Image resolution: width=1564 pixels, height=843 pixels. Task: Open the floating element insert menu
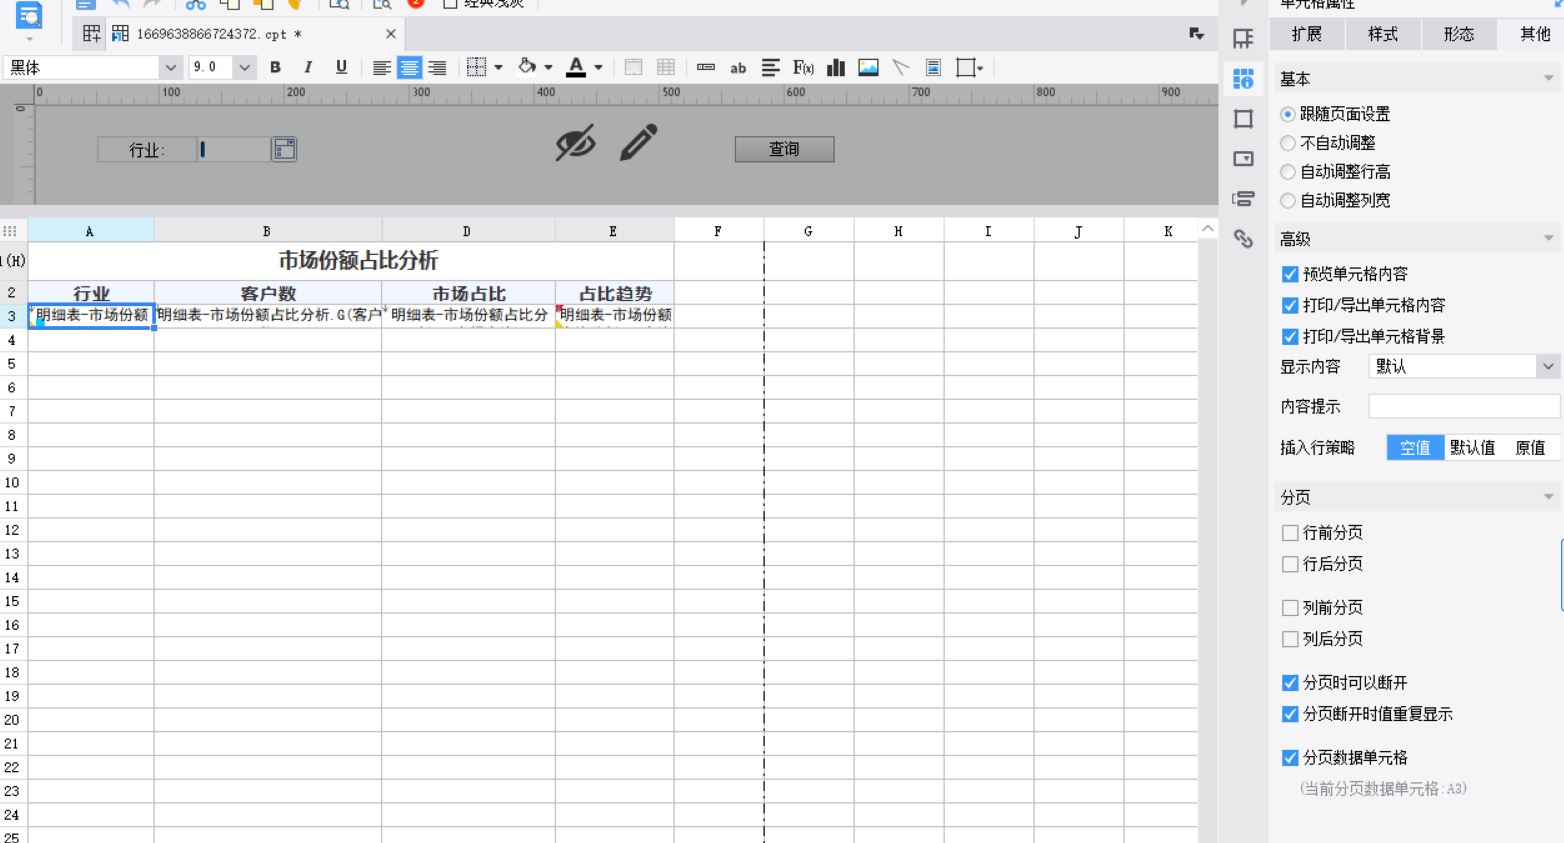pyautogui.click(x=969, y=67)
